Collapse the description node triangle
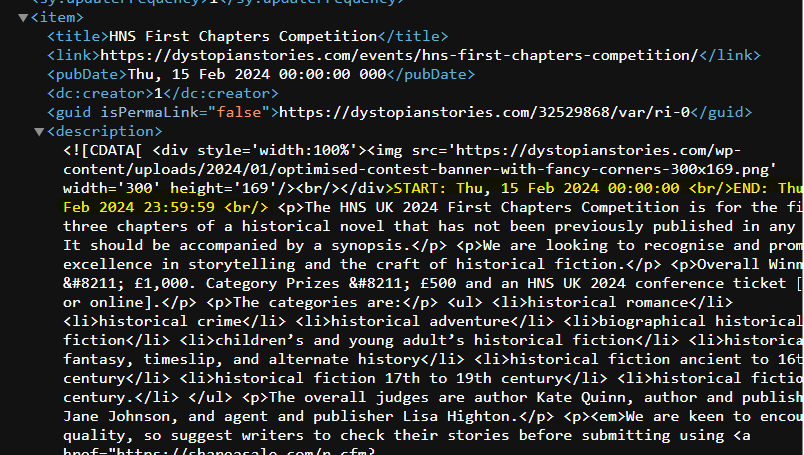Image resolution: width=804 pixels, height=455 pixels. pos(39,132)
